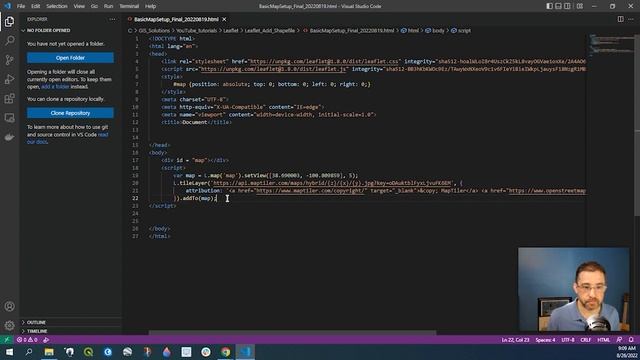Image resolution: width=640 pixels, height=360 pixels.
Task: Click line number 22 in the gutter
Action: (135, 198)
